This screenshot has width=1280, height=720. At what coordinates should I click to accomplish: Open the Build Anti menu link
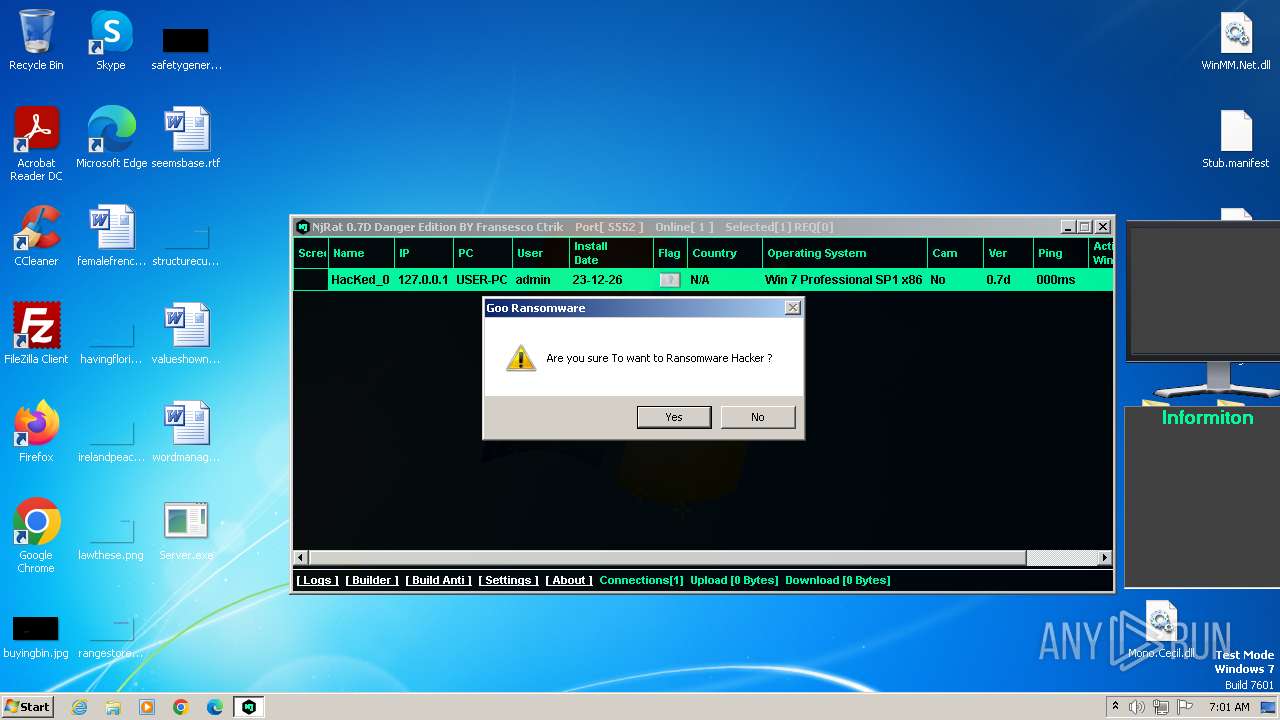pos(439,580)
